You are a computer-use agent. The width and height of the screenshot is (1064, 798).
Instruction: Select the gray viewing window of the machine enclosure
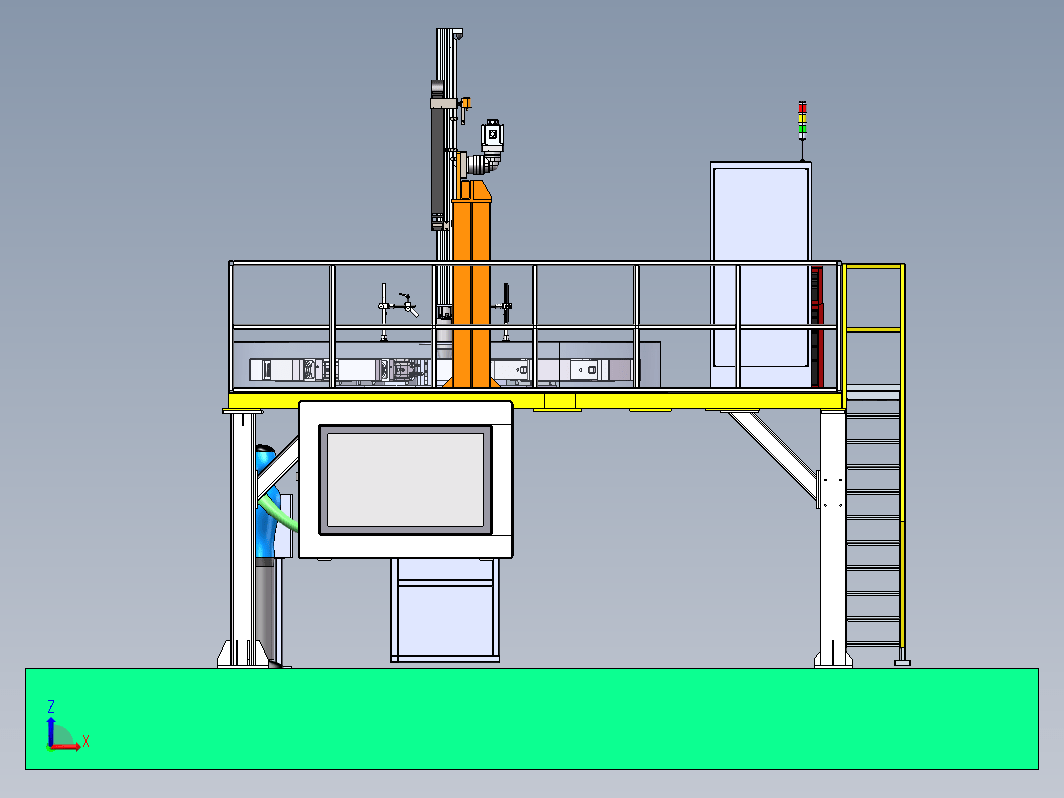coord(405,480)
